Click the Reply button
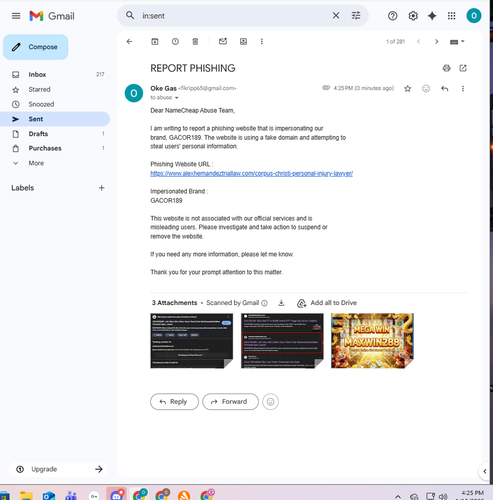 point(174,402)
